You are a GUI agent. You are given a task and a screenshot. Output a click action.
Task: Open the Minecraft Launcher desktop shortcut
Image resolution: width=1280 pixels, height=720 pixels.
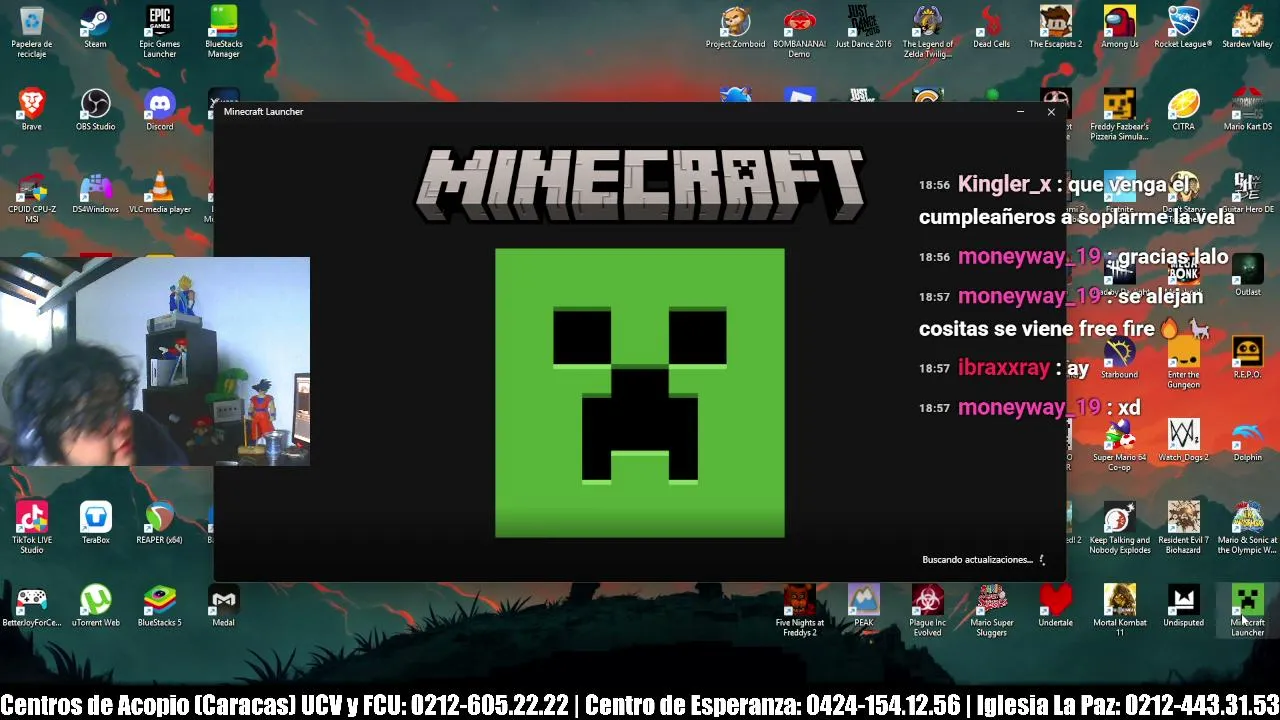coord(1247,611)
